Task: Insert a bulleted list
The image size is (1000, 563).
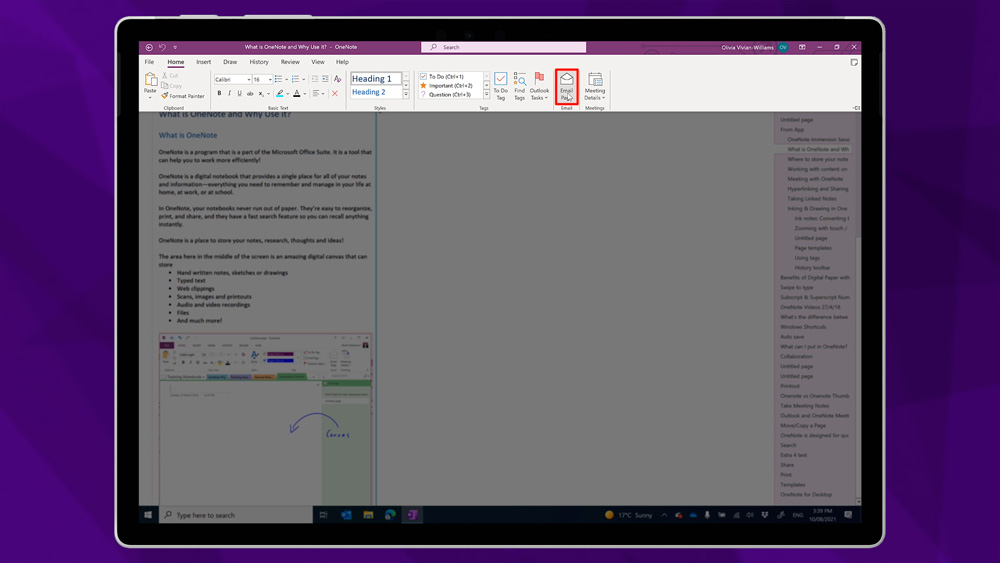Action: (278, 79)
